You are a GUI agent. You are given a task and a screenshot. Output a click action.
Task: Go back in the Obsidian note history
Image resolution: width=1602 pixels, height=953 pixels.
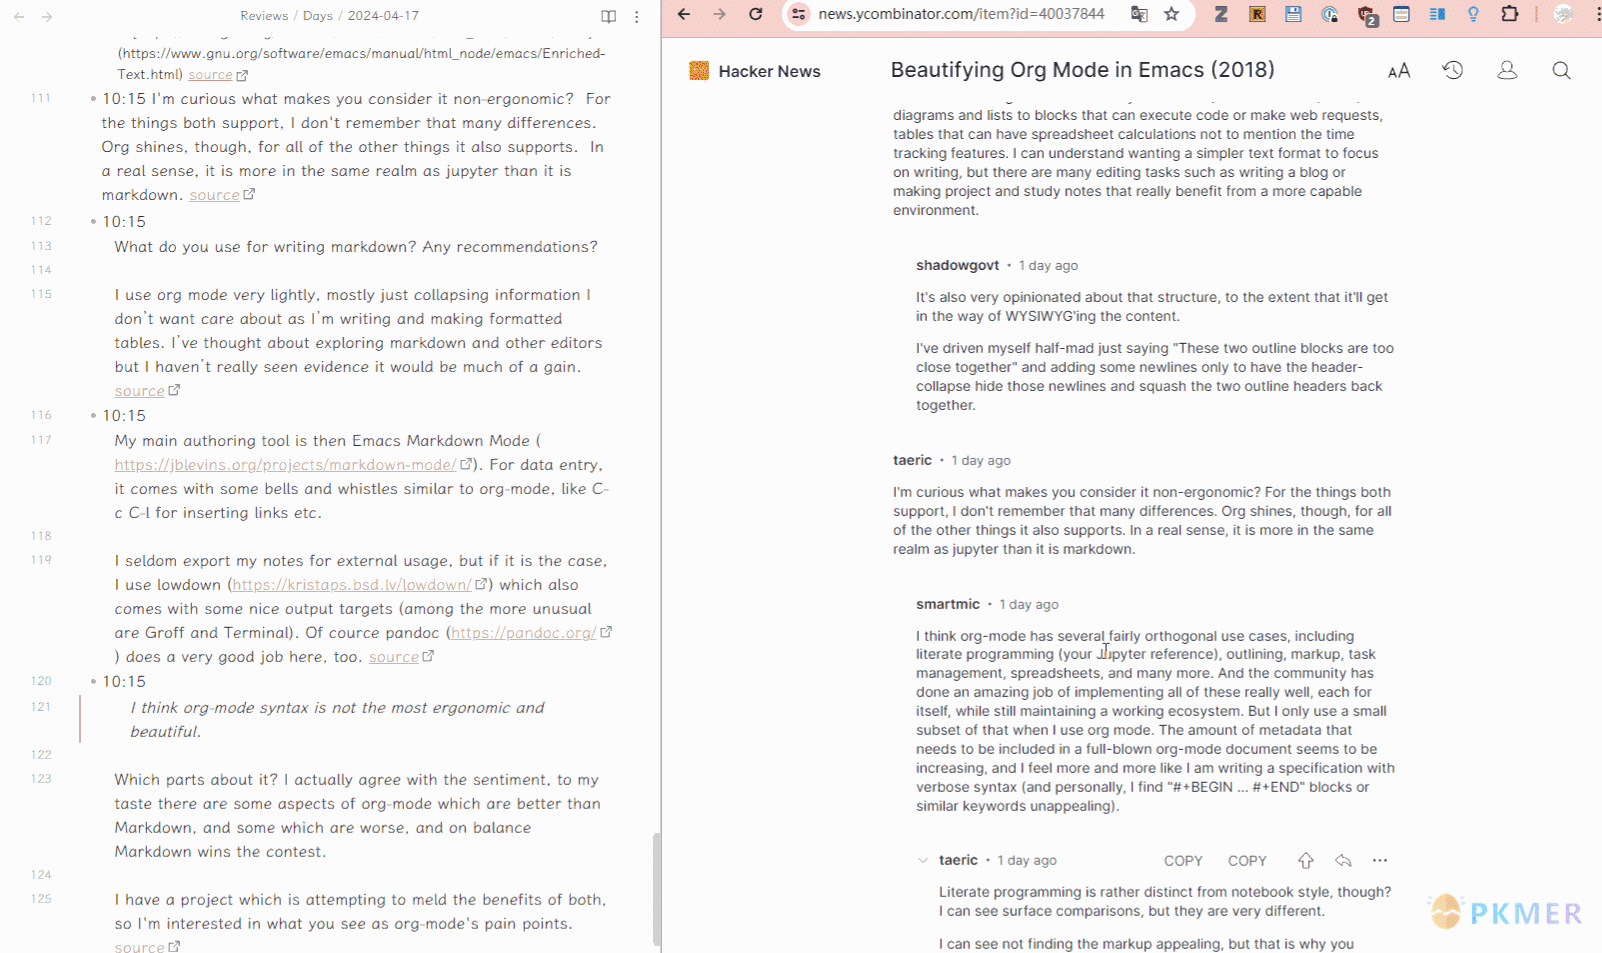tap(19, 17)
